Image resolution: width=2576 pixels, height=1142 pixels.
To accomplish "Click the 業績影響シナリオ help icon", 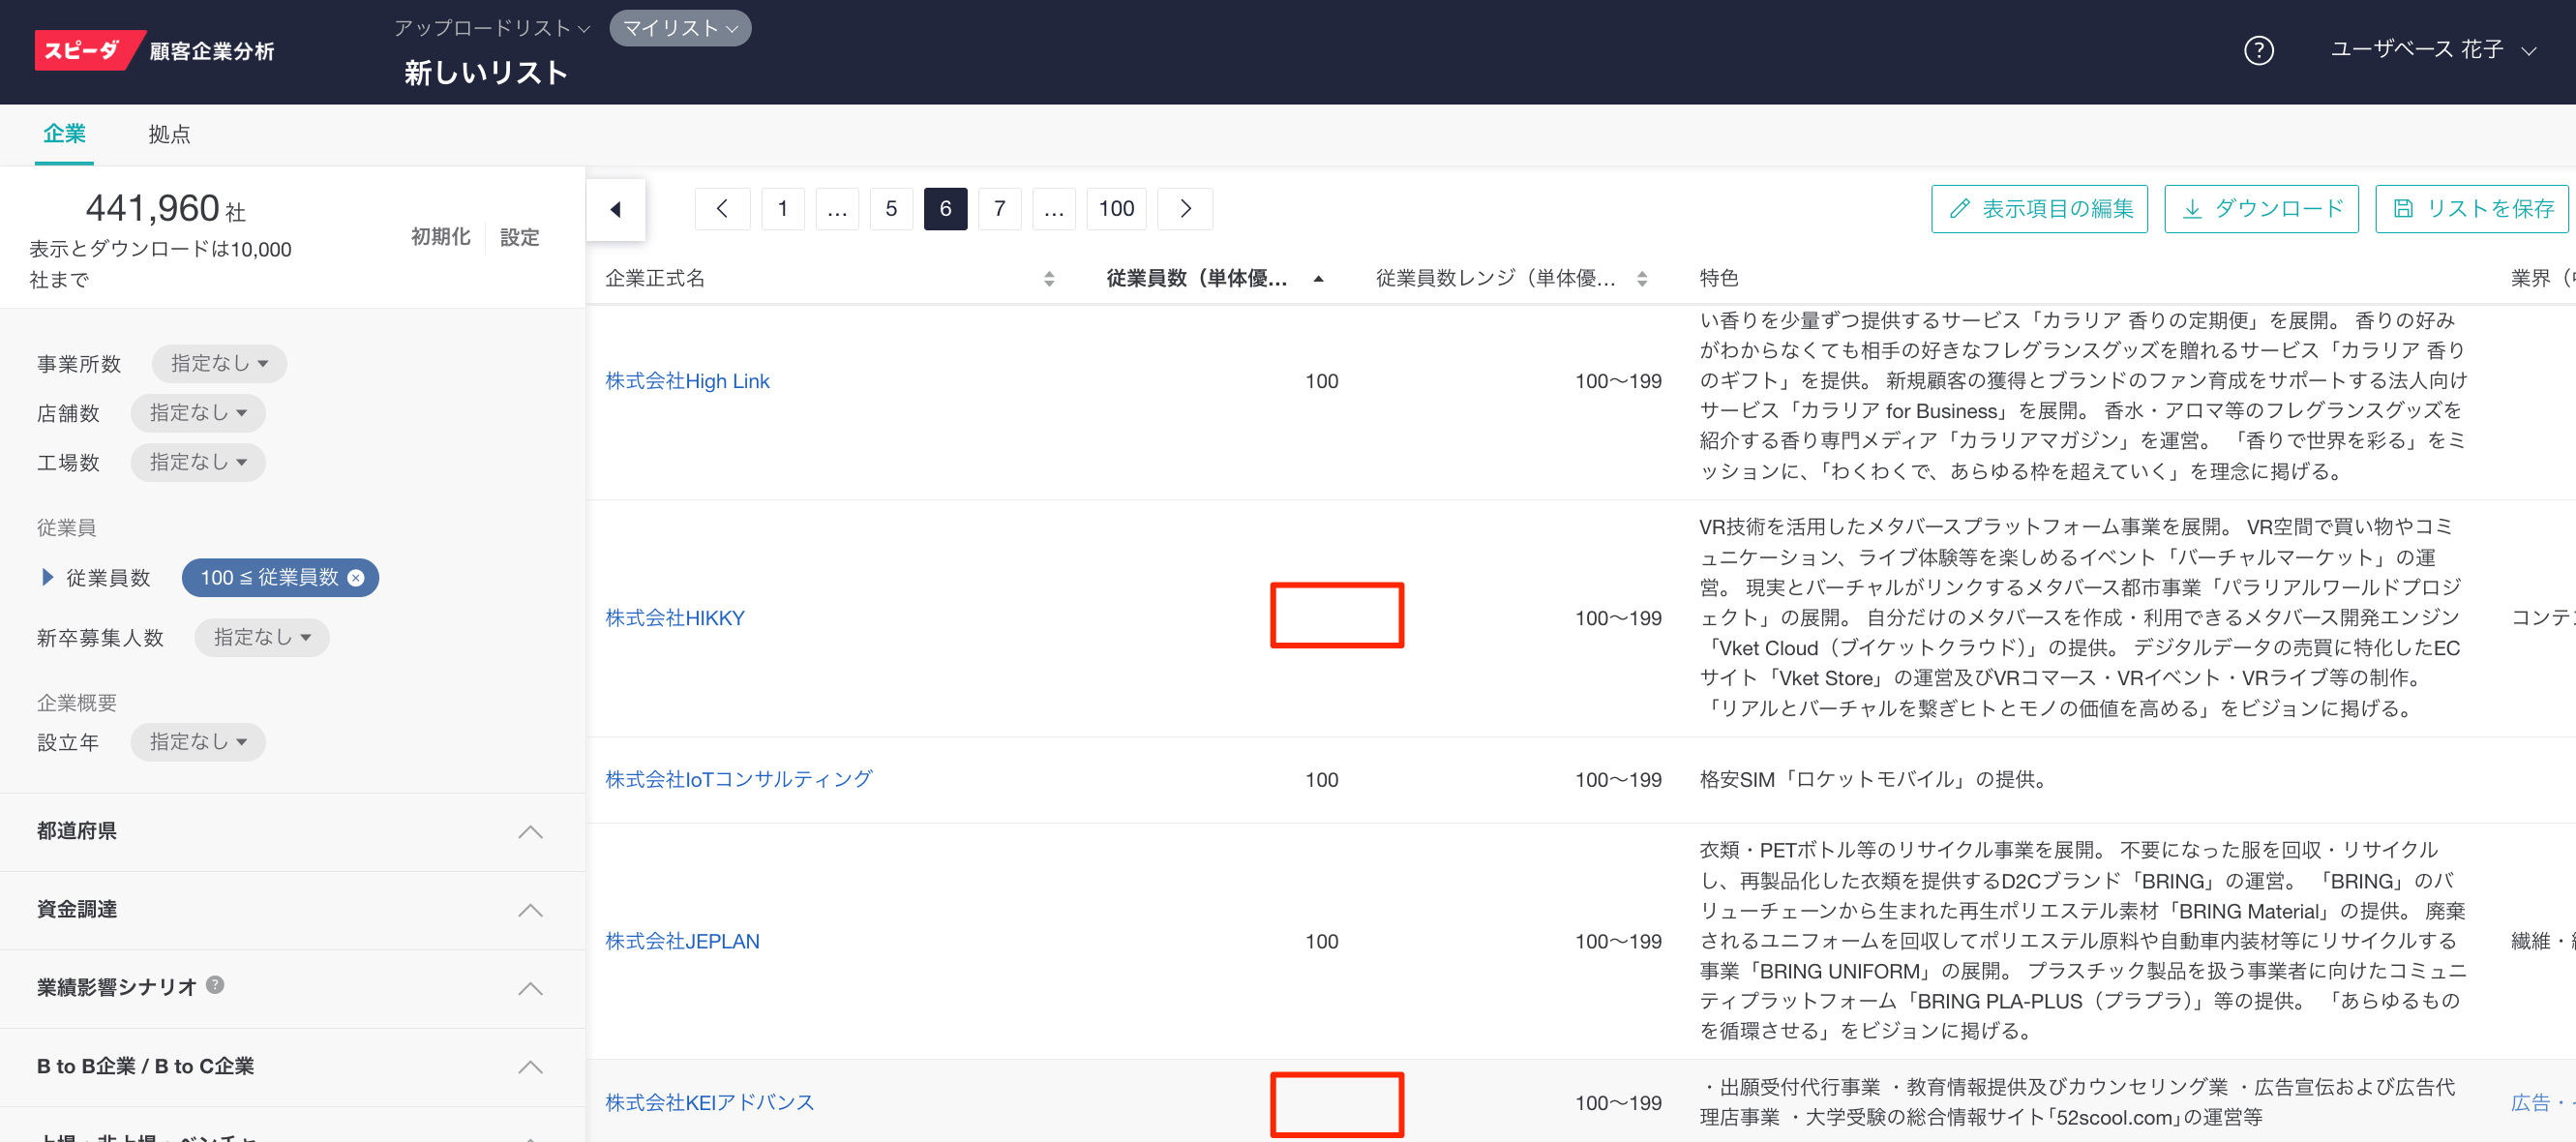I will pos(215,985).
